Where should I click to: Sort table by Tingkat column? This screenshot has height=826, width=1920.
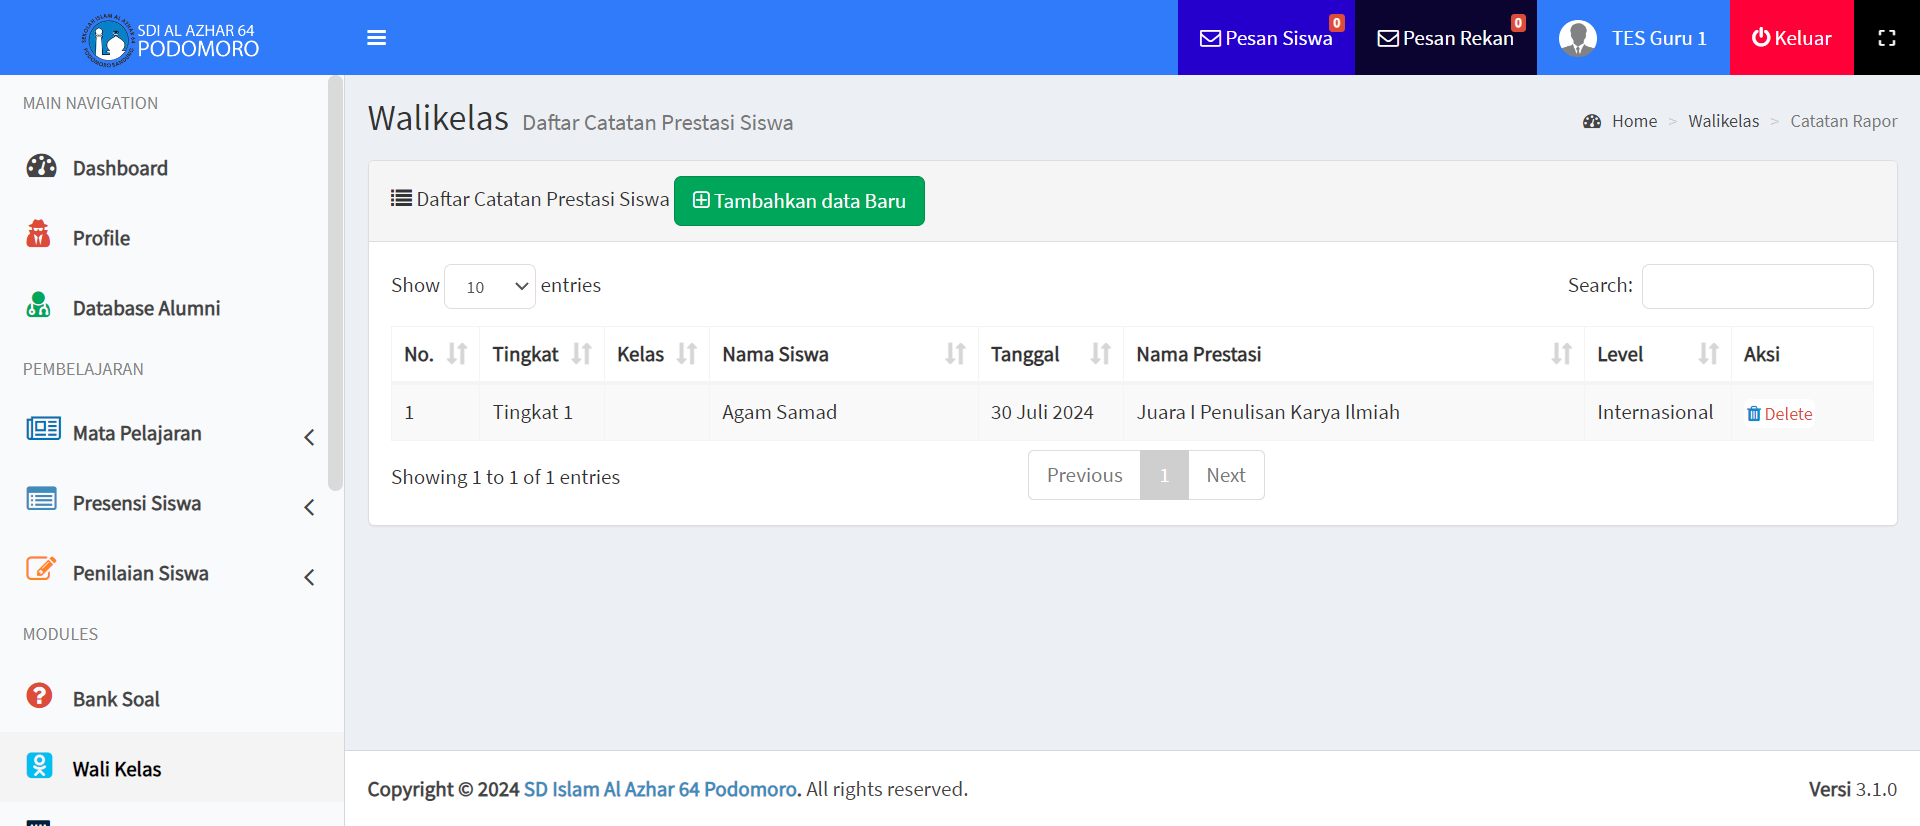[541, 354]
